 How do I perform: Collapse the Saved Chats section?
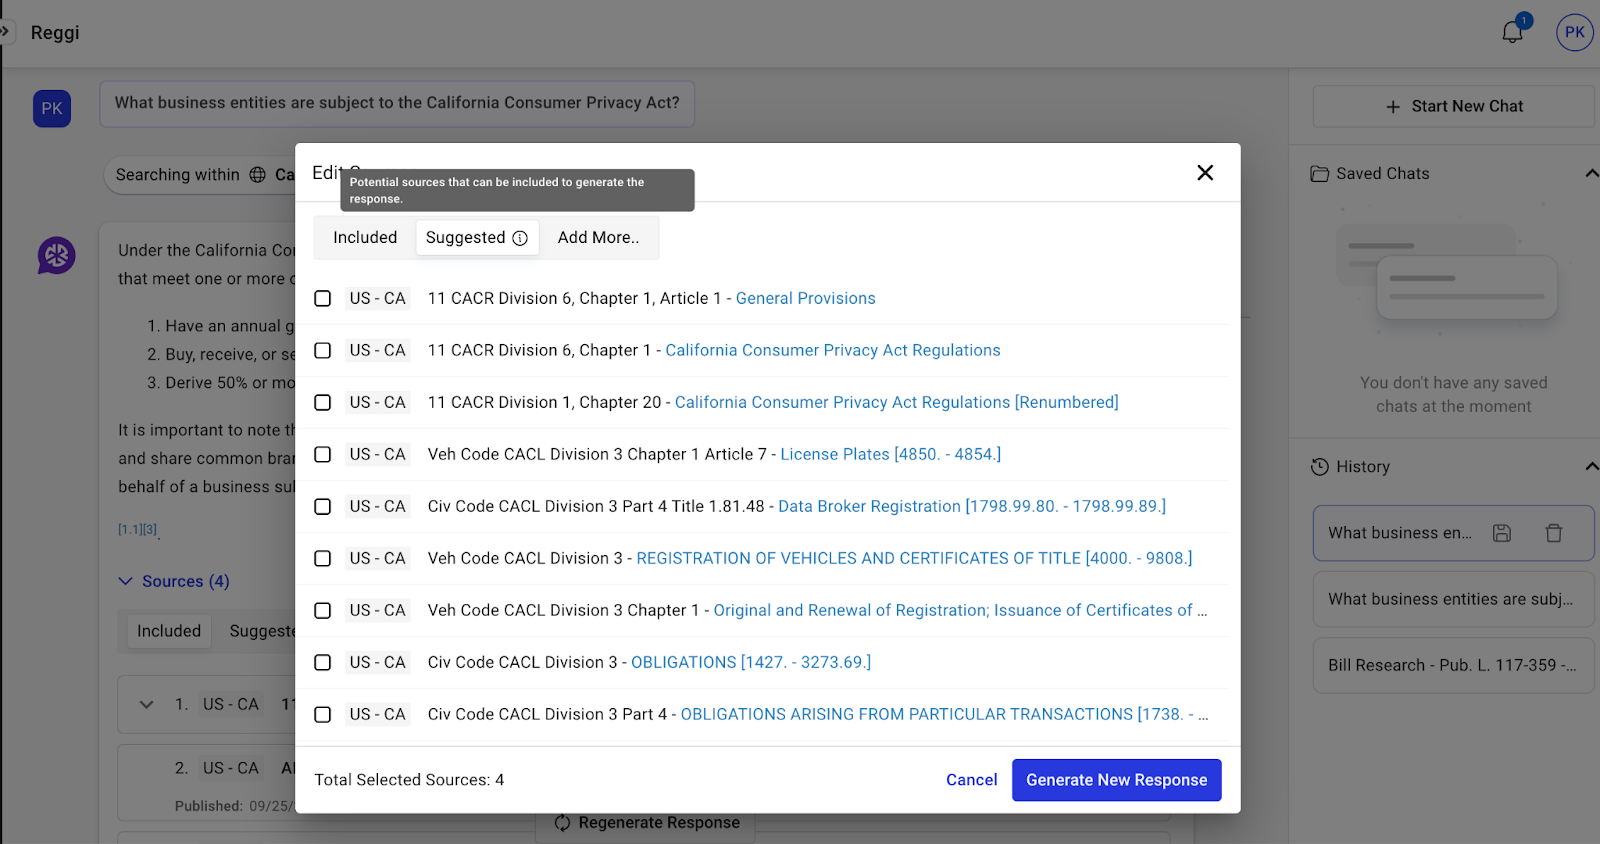click(x=1590, y=174)
